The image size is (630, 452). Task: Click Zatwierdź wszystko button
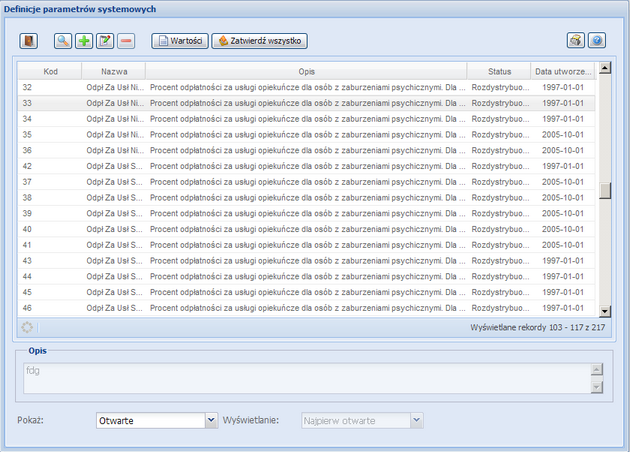click(x=260, y=41)
